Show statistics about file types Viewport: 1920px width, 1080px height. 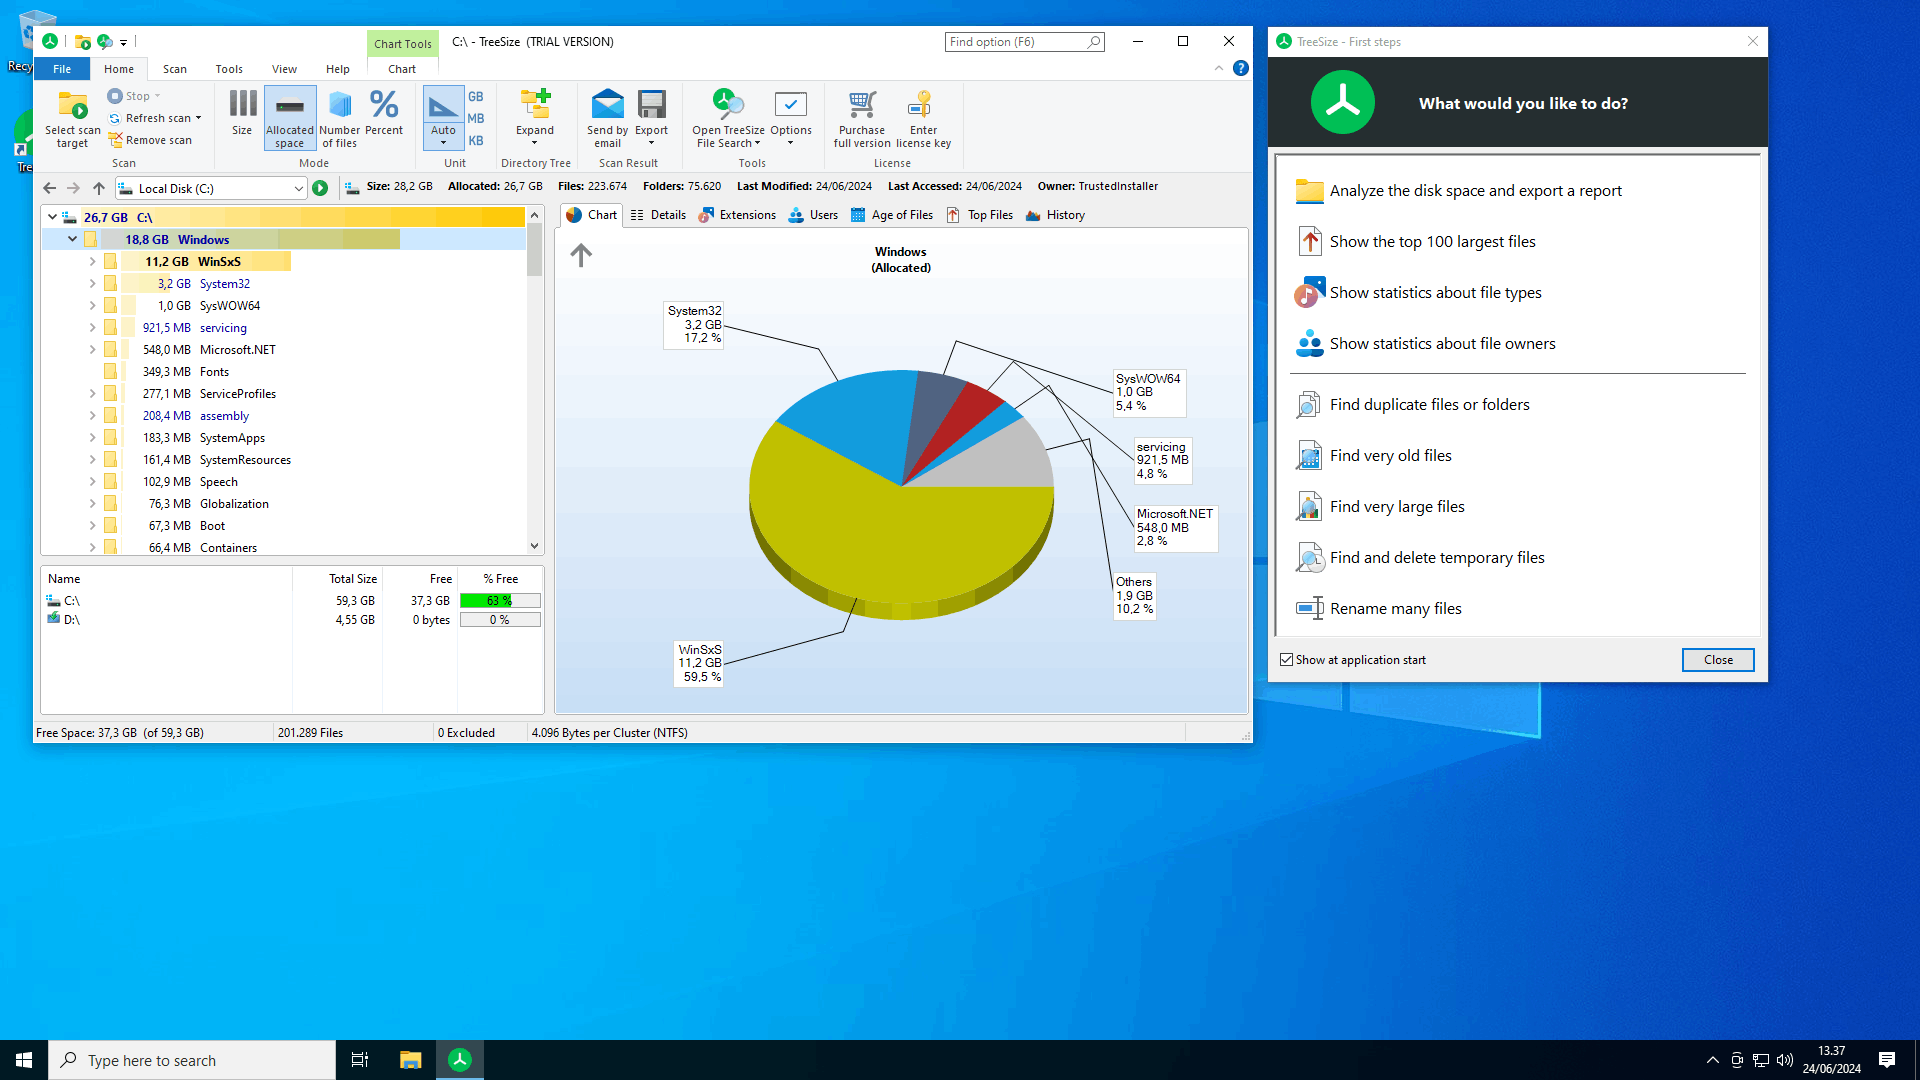tap(1418, 293)
